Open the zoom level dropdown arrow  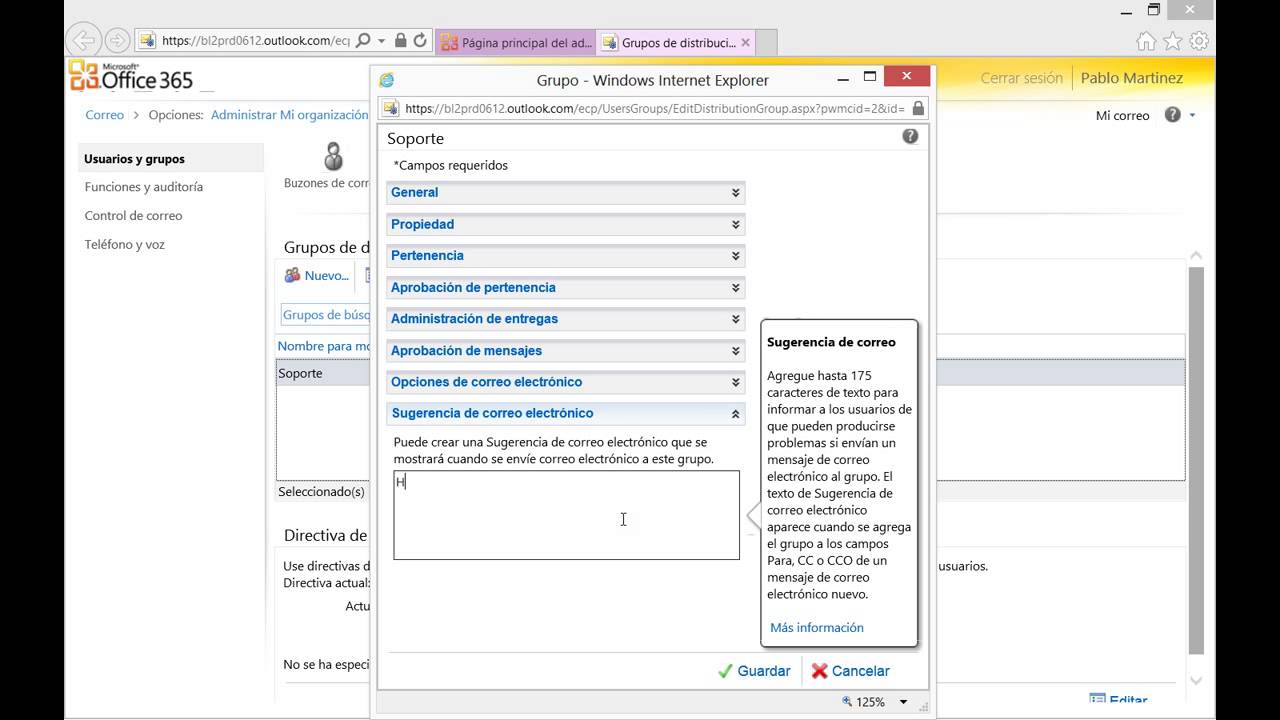pyautogui.click(x=904, y=702)
